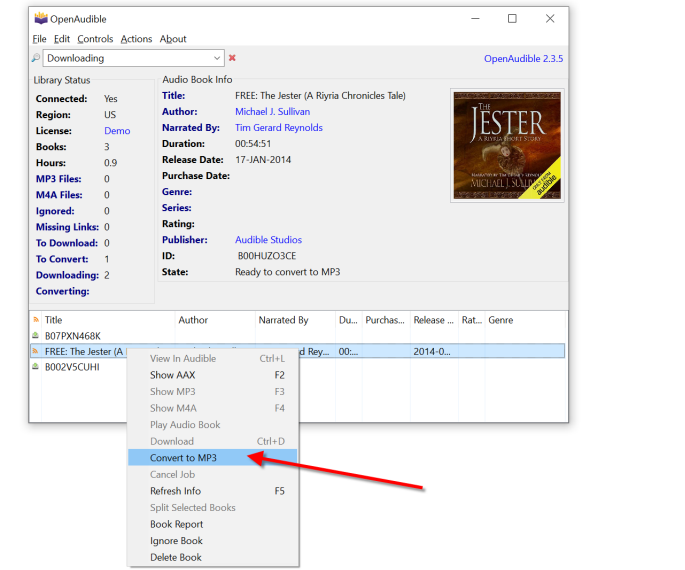Follow the Tim Gerard Reynolds narrator link
685x570 pixels.
click(279, 128)
